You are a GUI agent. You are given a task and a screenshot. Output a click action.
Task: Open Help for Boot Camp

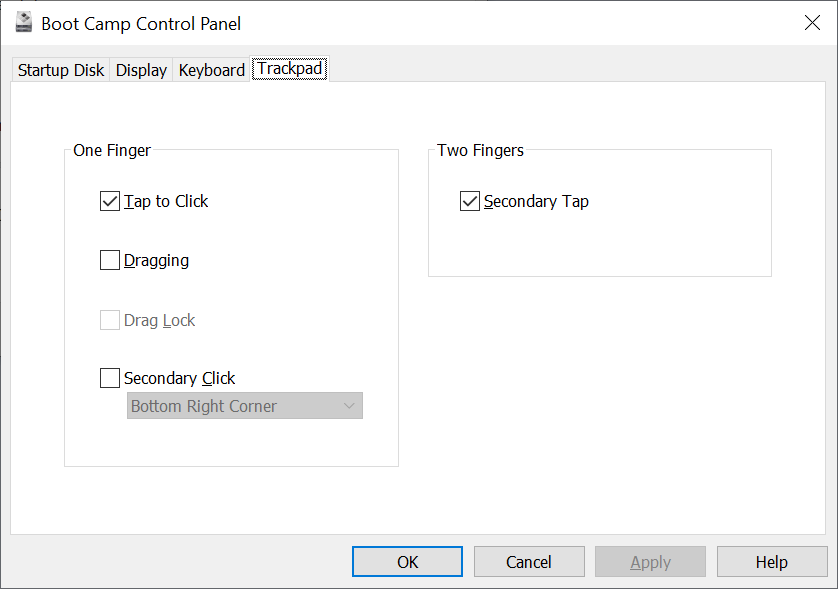click(x=772, y=562)
